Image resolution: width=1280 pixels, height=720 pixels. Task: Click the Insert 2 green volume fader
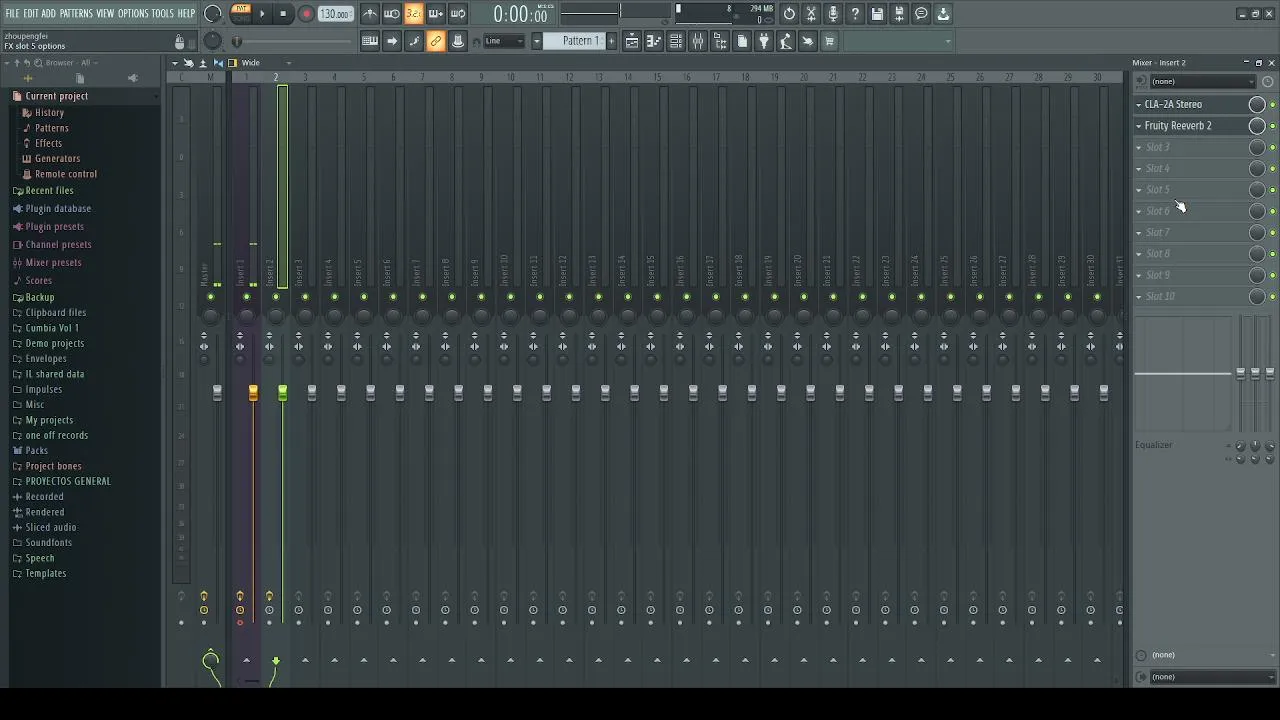pos(283,394)
